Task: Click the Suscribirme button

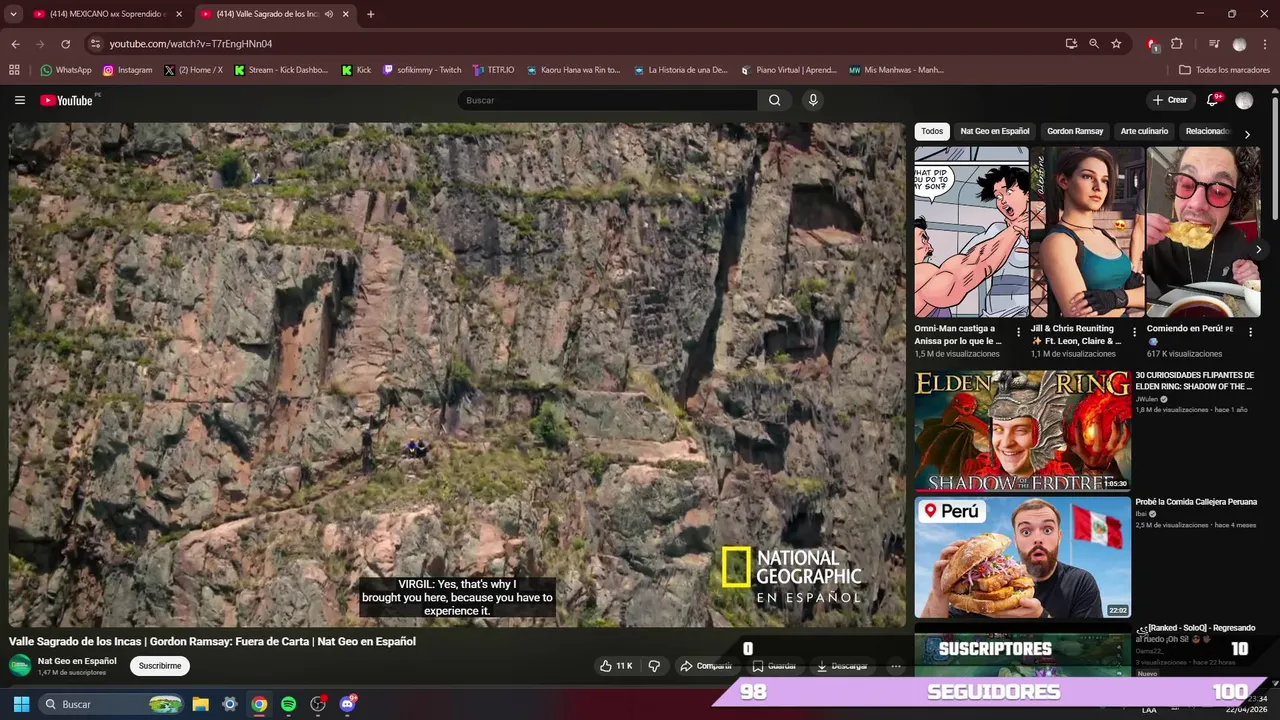Action: pyautogui.click(x=160, y=666)
